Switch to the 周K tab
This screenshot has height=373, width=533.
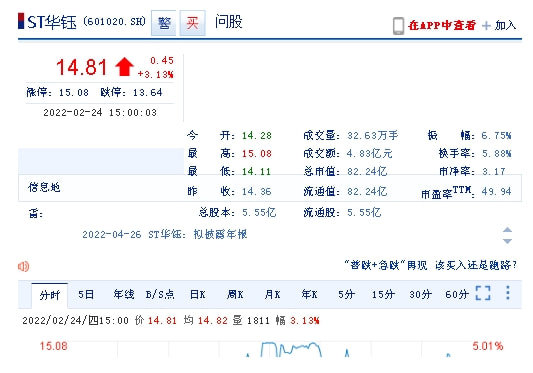(x=235, y=294)
